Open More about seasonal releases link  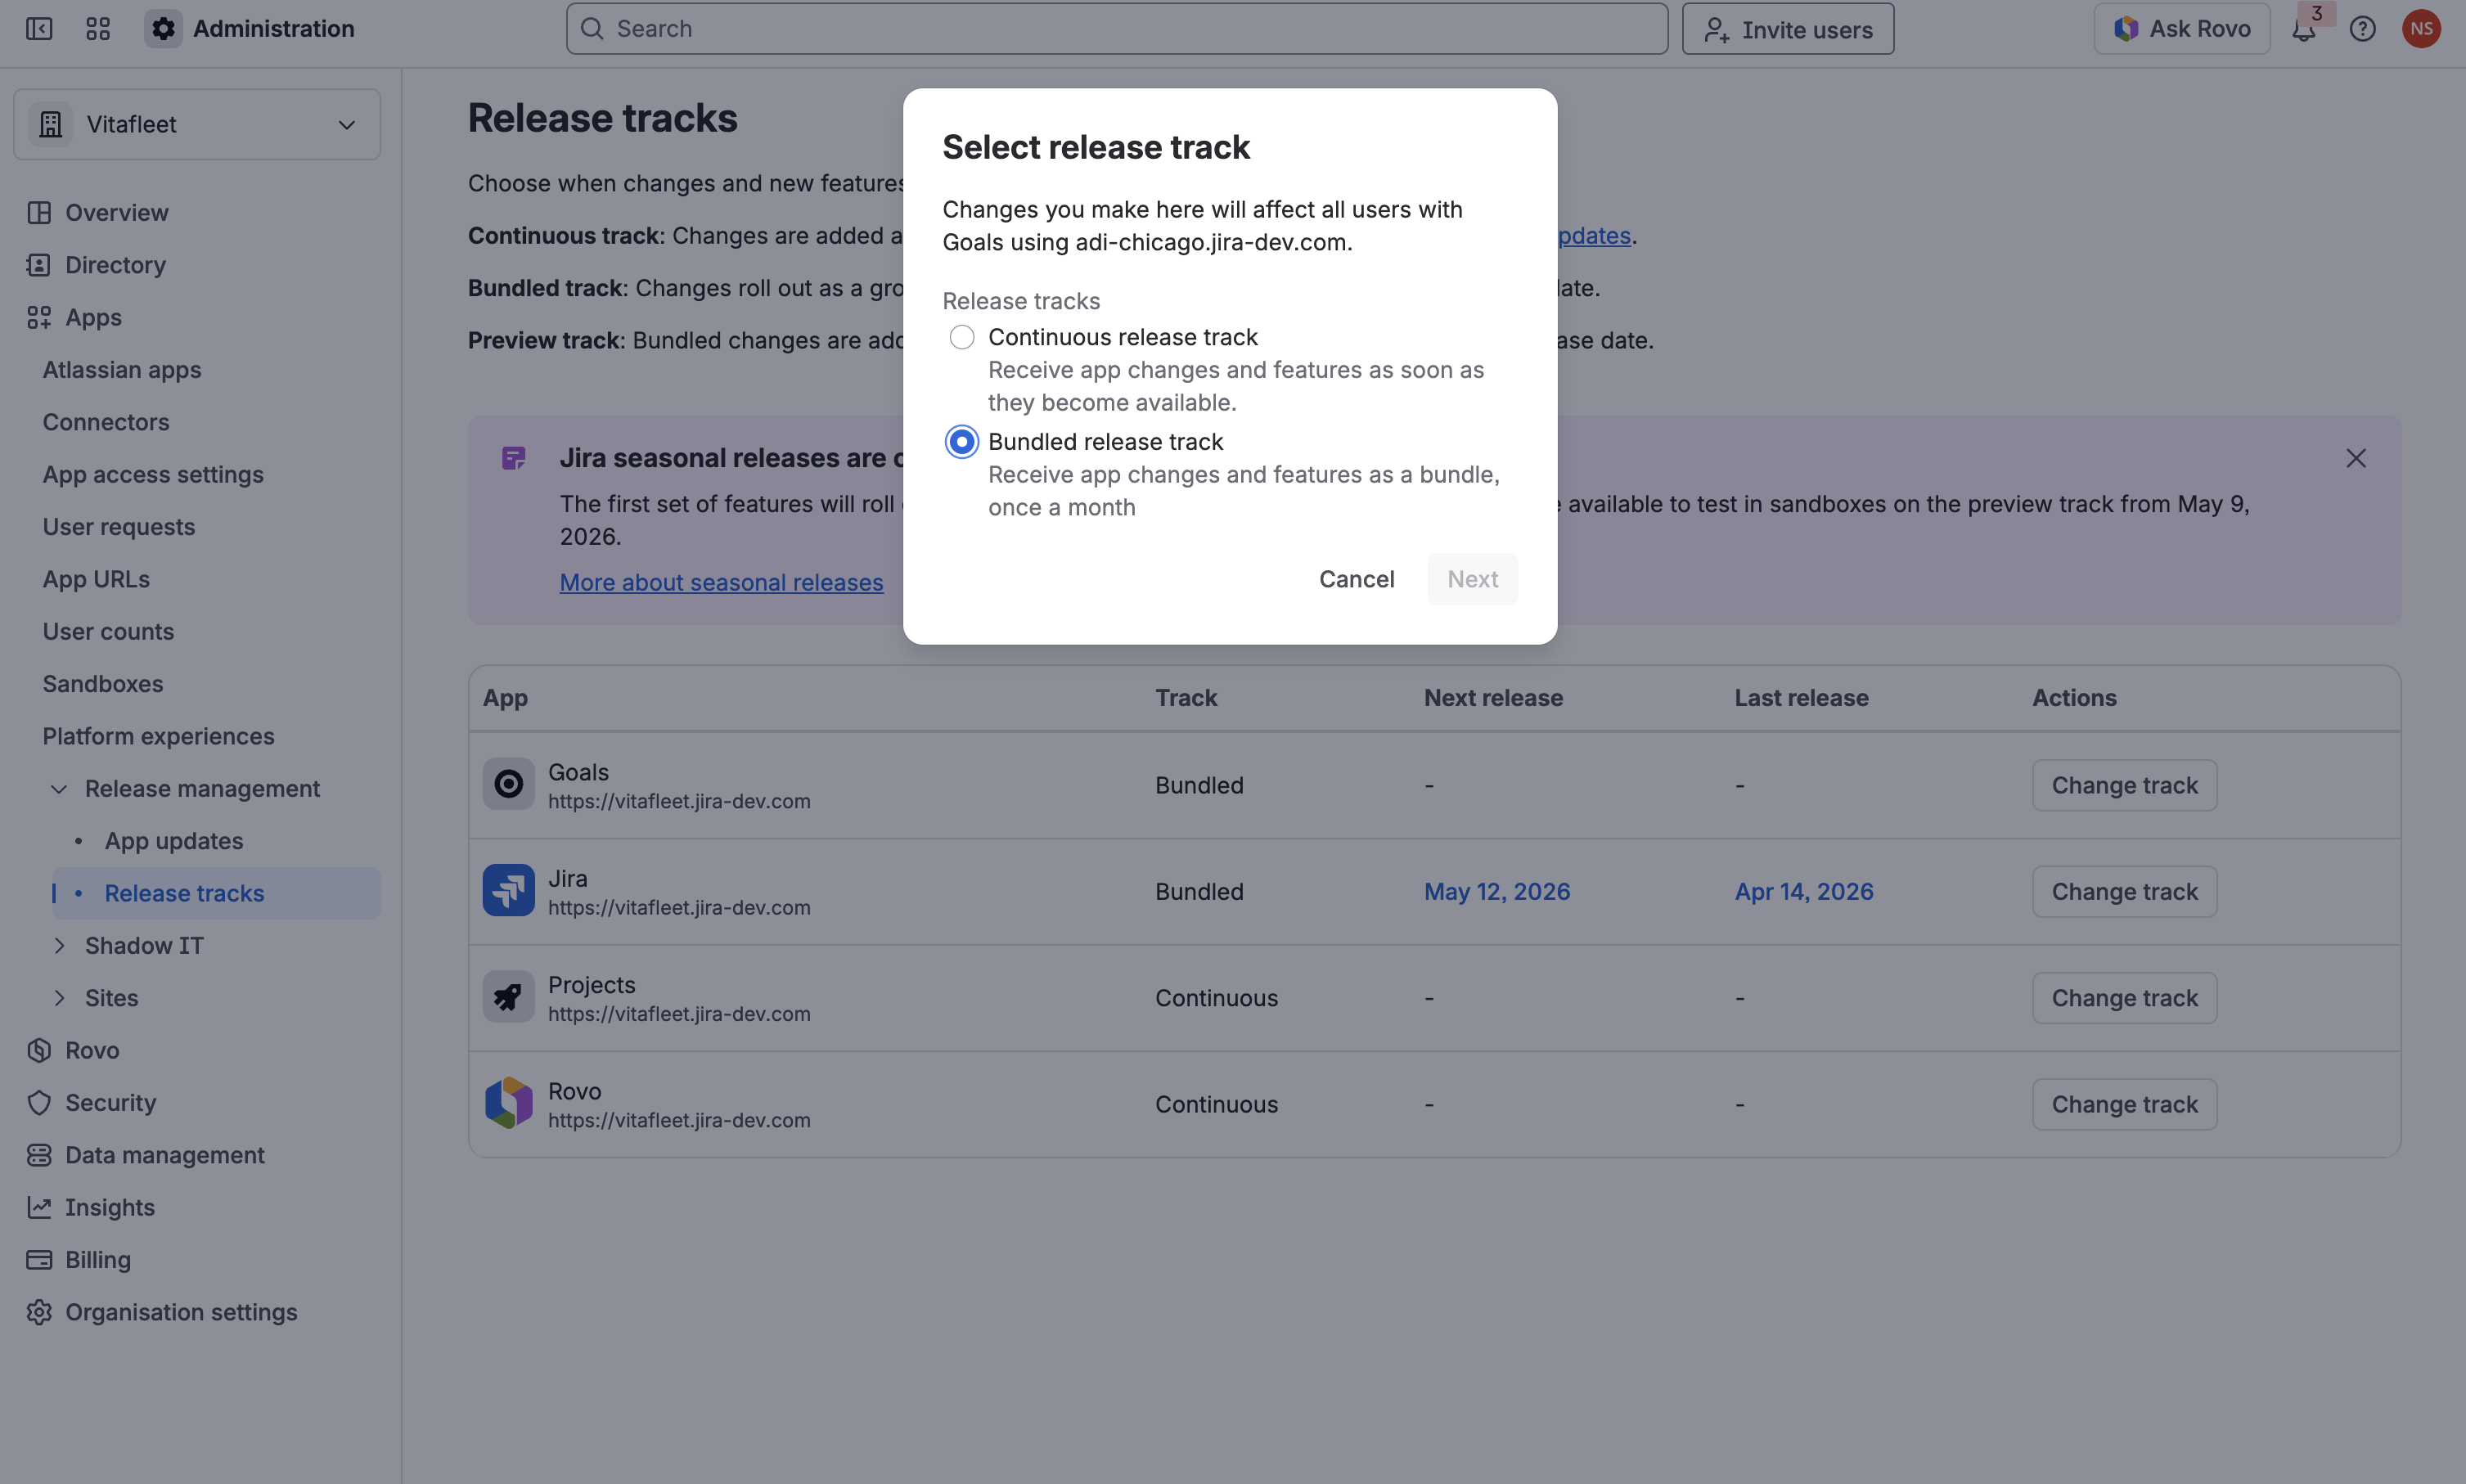point(721,582)
